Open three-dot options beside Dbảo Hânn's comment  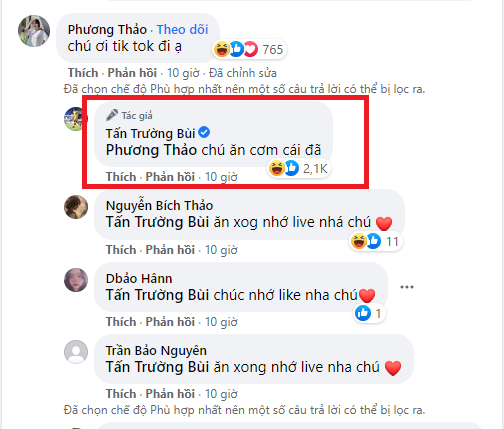[407, 287]
